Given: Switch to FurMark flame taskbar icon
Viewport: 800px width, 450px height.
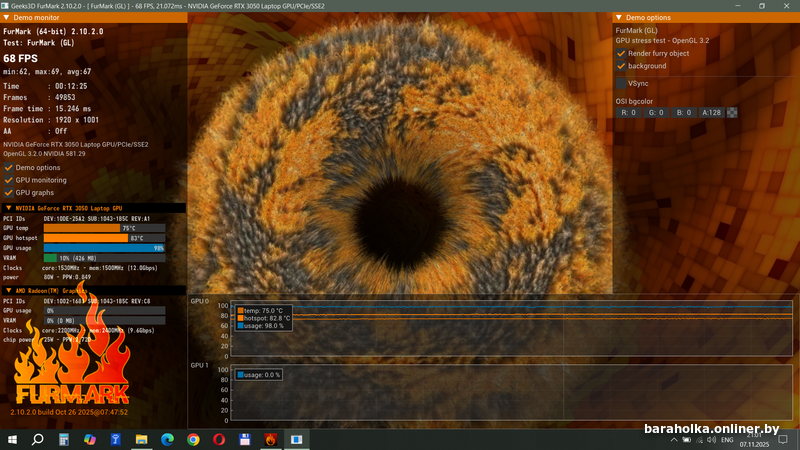Looking at the screenshot, I should tap(271, 439).
